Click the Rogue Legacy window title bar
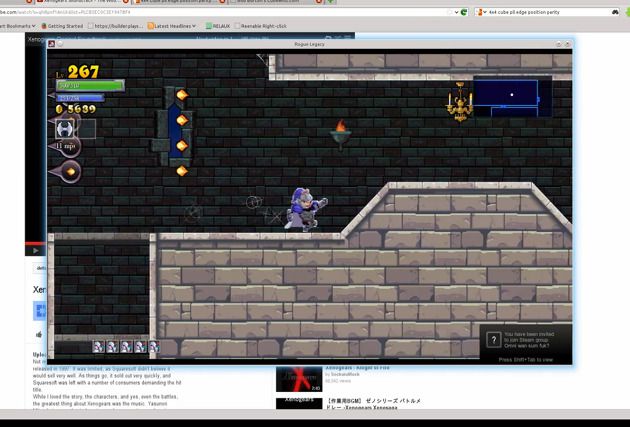This screenshot has height=427, width=630. click(309, 44)
